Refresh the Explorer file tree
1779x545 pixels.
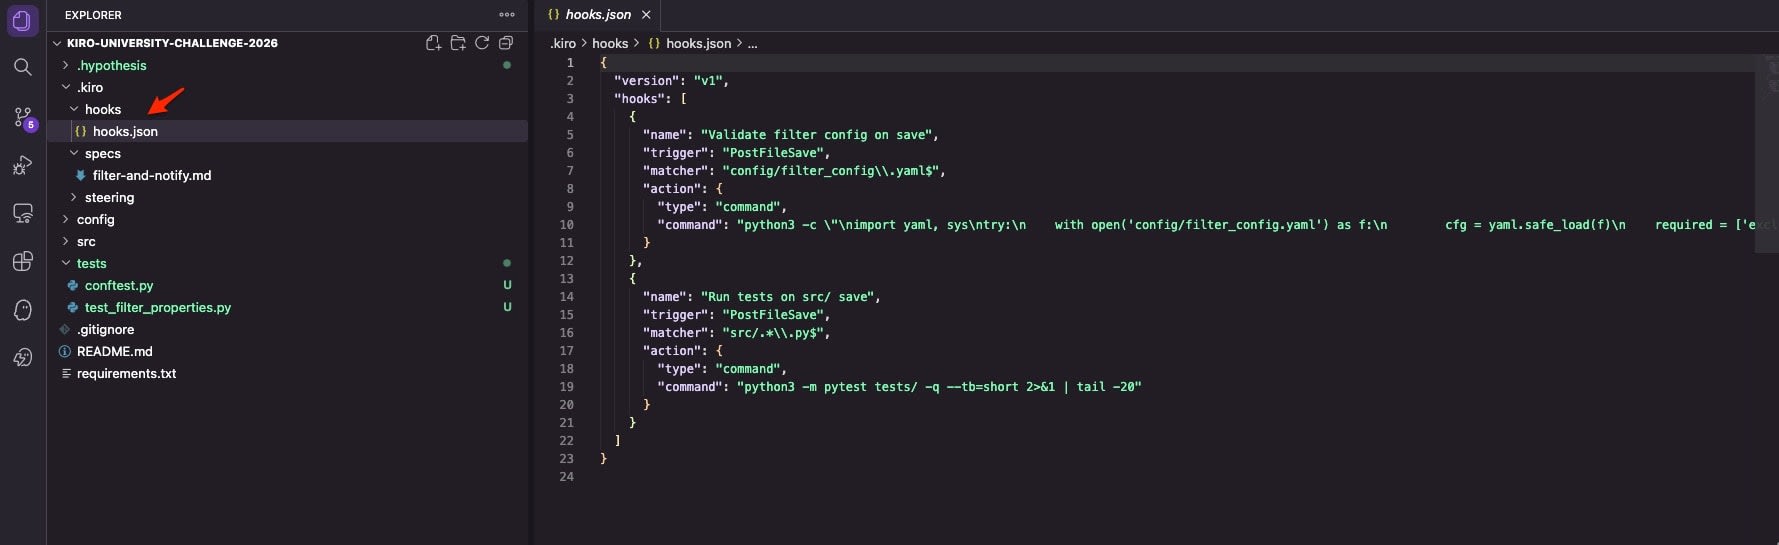coord(482,43)
